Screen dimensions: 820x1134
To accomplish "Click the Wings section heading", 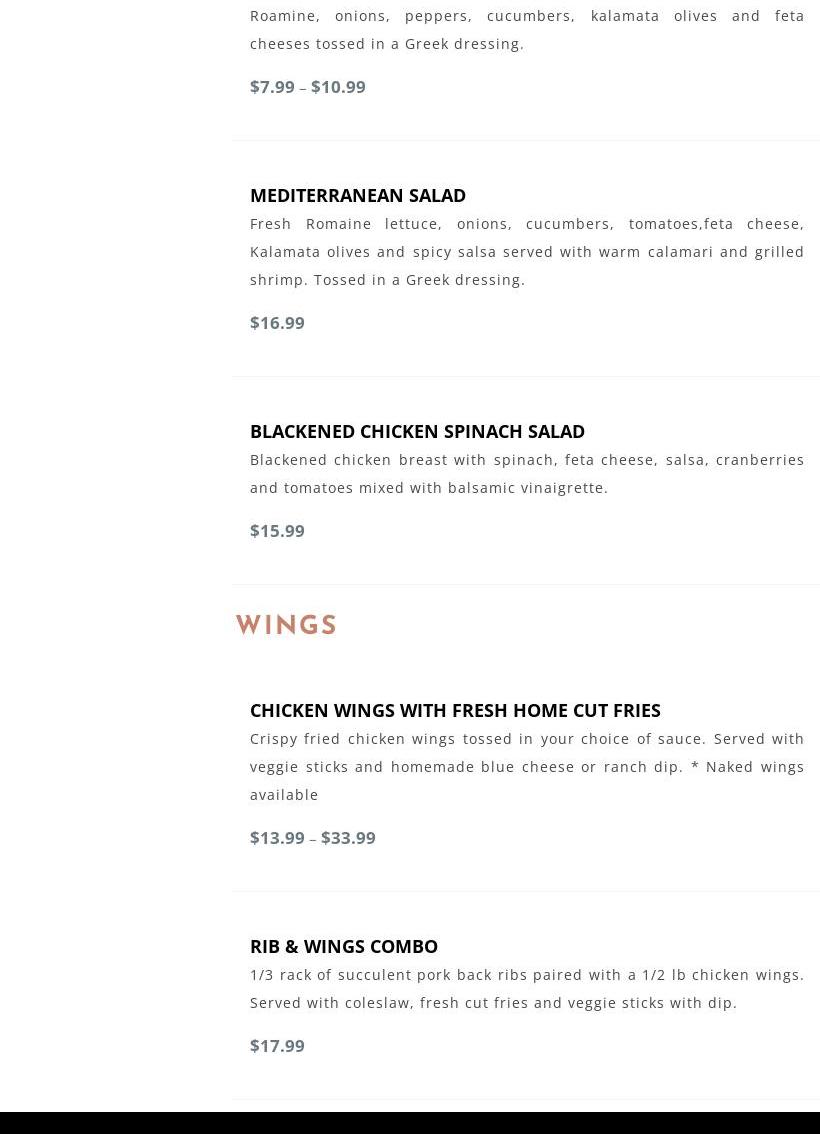I will coord(286,625).
